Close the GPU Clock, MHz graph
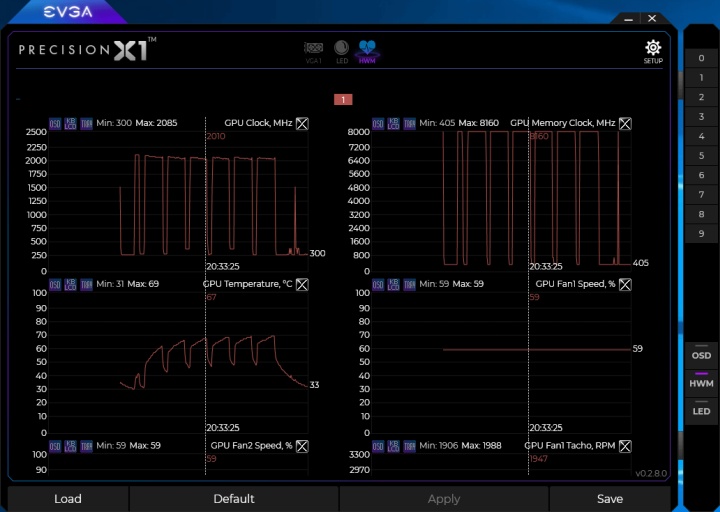 [x=302, y=124]
